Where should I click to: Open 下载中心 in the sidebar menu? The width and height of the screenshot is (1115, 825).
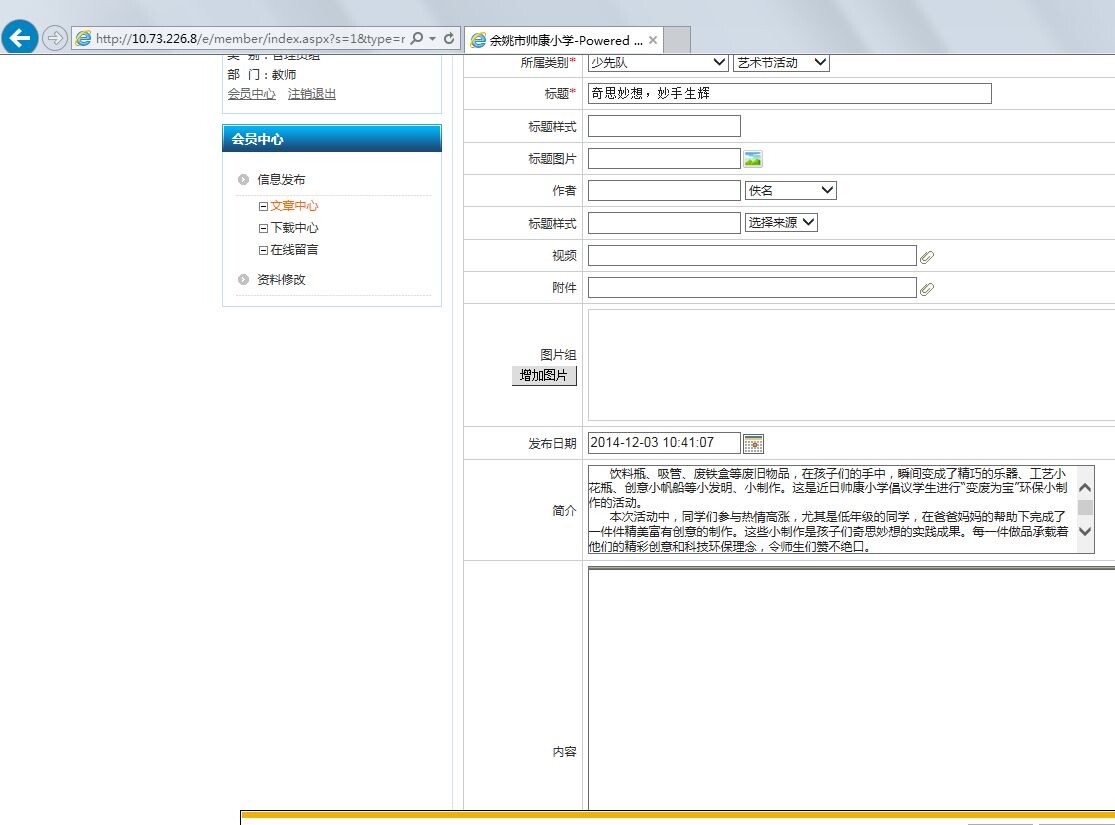coord(294,228)
